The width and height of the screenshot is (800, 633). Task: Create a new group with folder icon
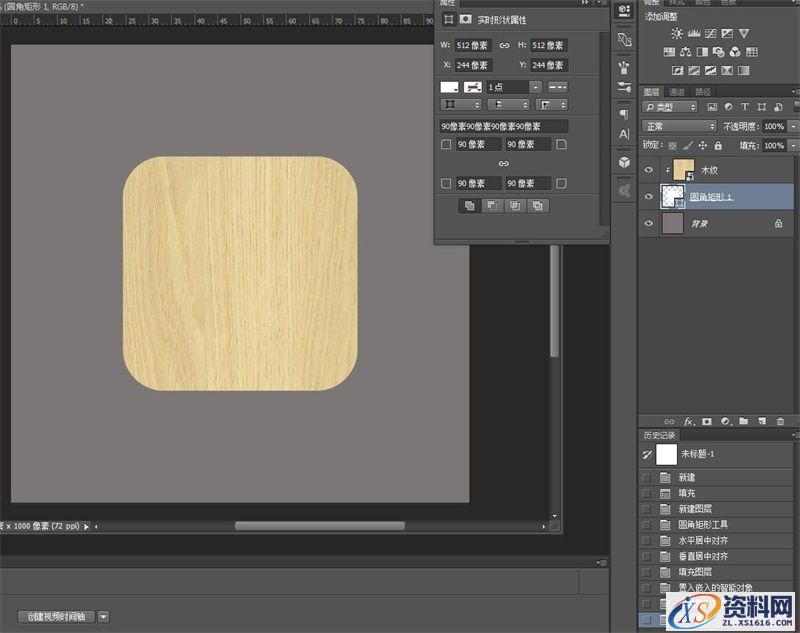tap(743, 422)
